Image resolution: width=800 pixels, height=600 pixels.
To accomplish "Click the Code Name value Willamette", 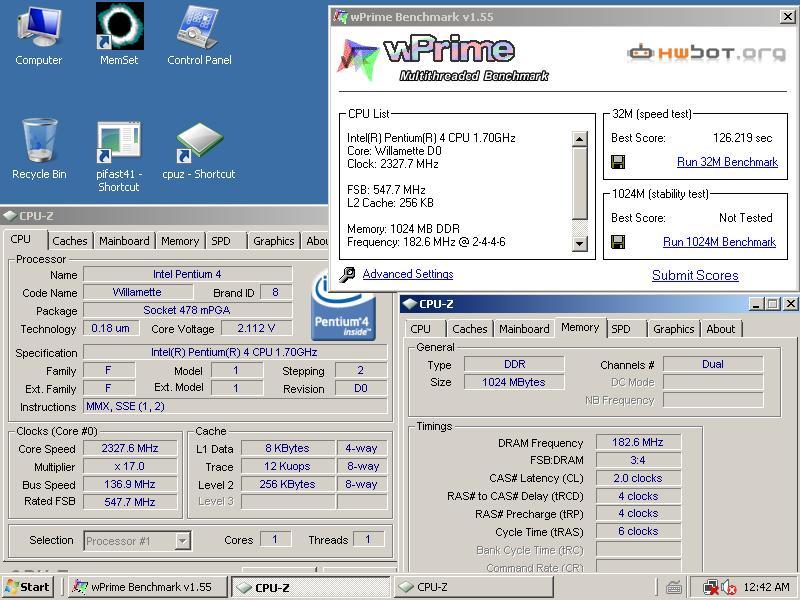I will tap(137, 292).
